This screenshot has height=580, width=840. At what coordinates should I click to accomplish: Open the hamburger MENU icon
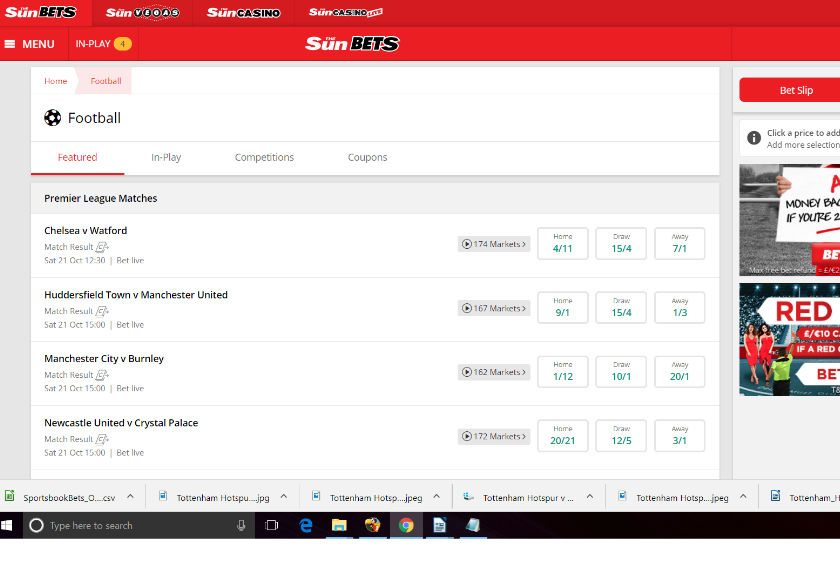tap(13, 44)
